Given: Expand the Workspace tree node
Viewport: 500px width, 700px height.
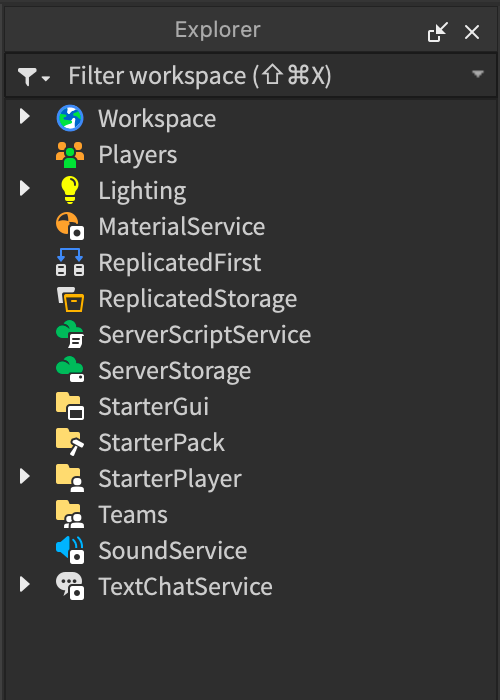Looking at the screenshot, I should tap(25, 117).
